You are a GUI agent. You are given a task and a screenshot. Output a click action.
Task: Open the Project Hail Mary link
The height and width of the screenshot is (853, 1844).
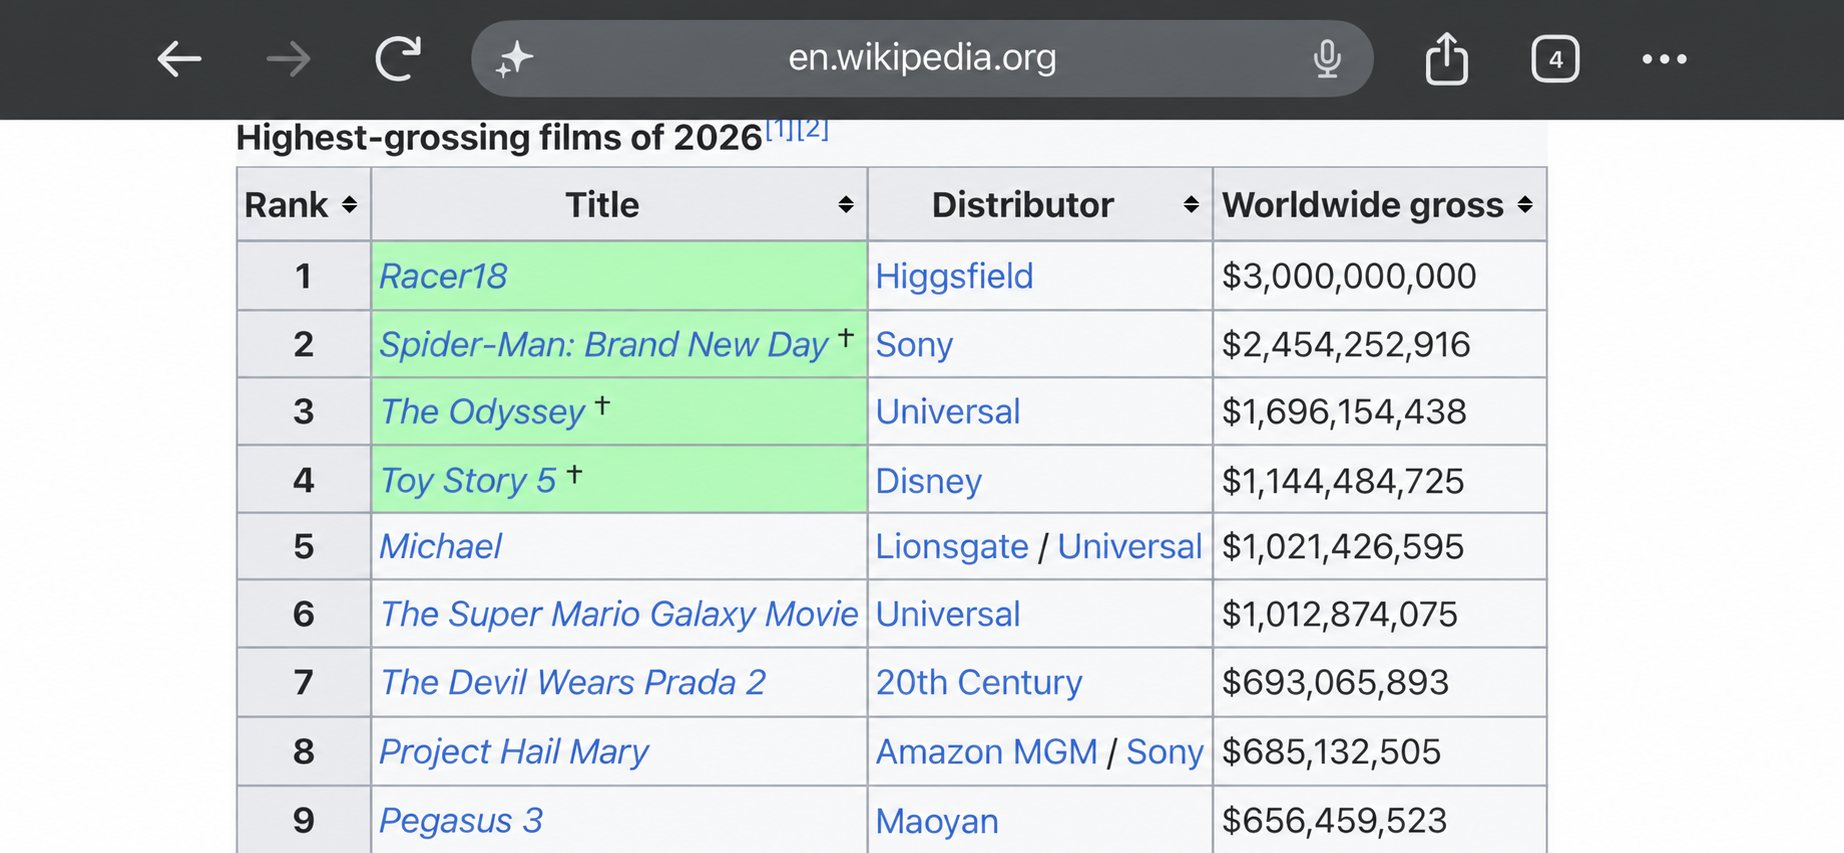click(514, 751)
